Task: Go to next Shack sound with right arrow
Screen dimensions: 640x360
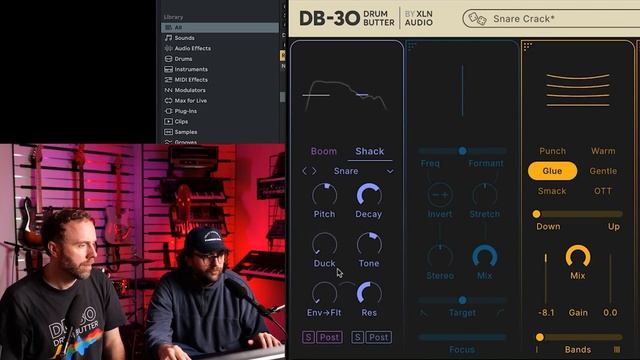Action: pos(314,171)
